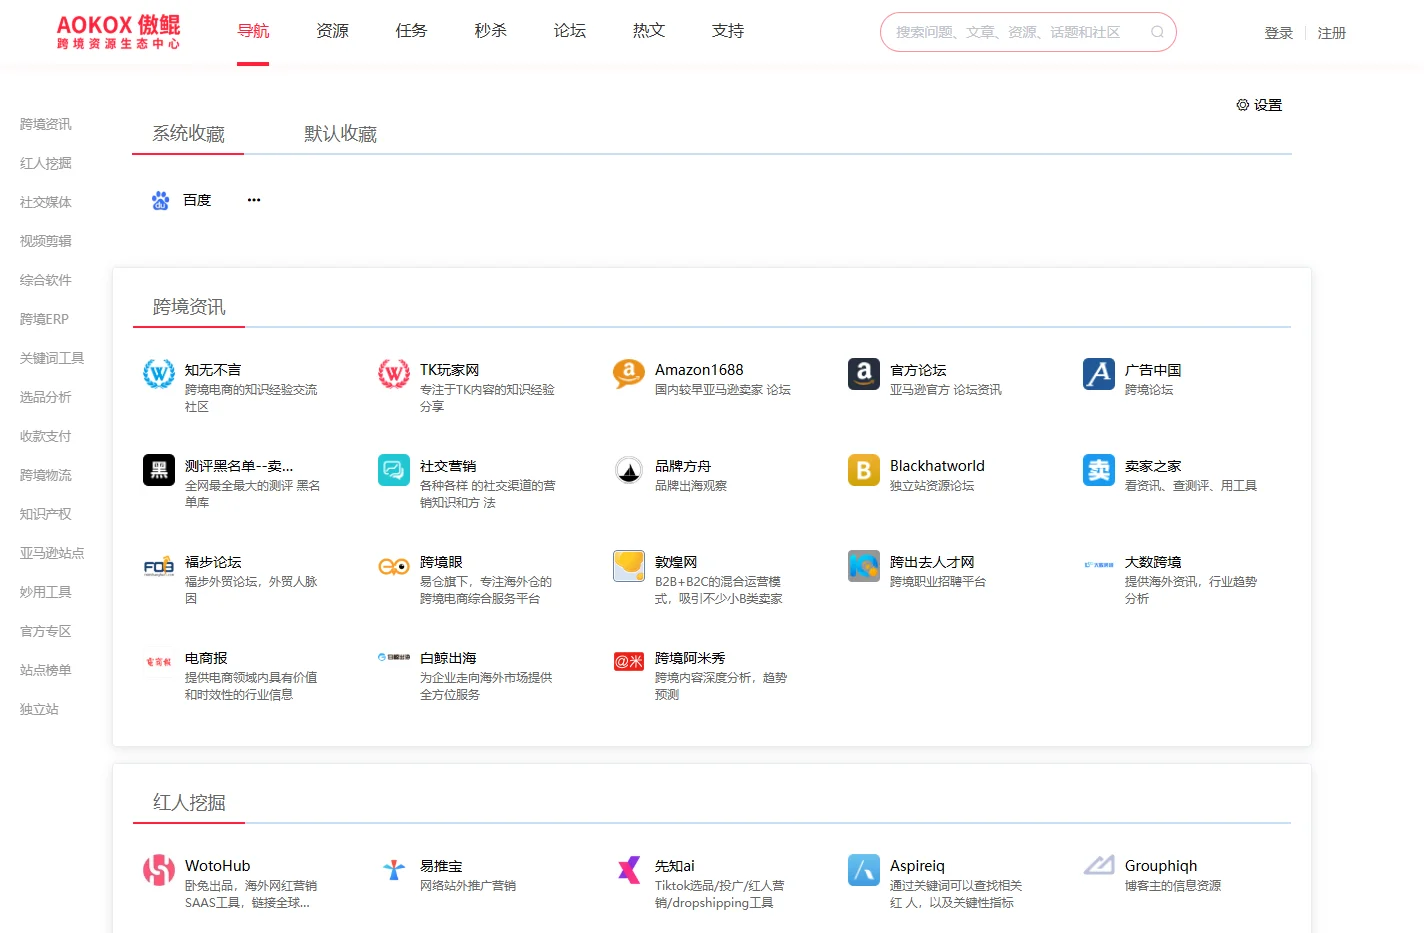Click the 官方论坛 Amazon icon
The image size is (1424, 933).
(864, 374)
